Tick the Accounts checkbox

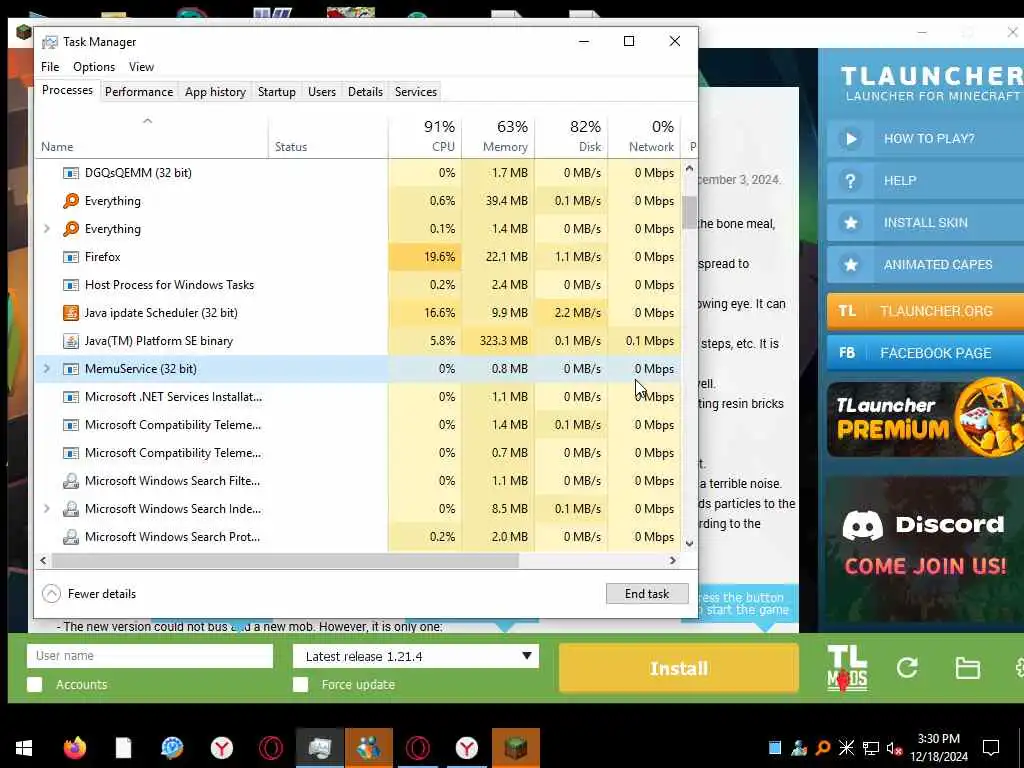(35, 684)
